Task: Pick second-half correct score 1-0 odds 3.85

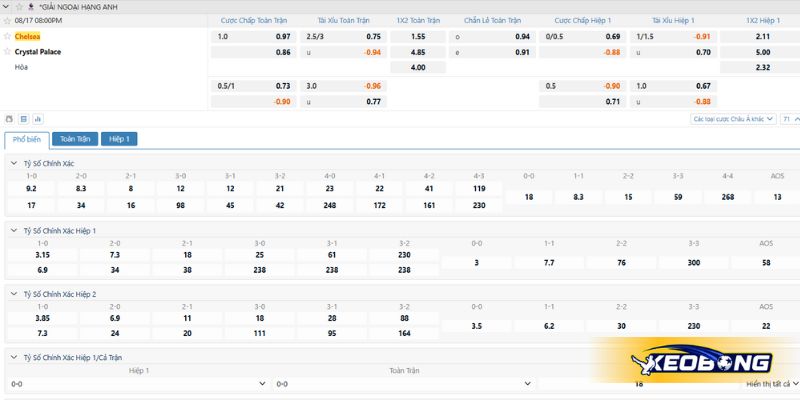Action: (43, 318)
